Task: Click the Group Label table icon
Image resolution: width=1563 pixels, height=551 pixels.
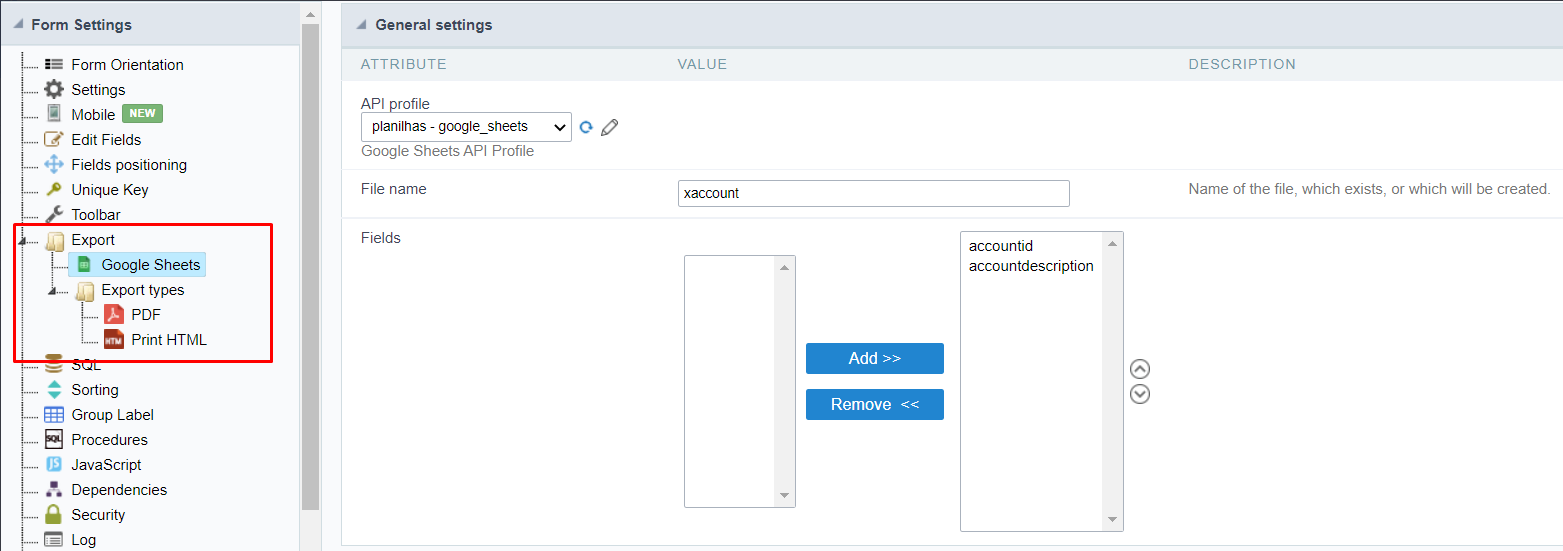Action: pos(54,415)
